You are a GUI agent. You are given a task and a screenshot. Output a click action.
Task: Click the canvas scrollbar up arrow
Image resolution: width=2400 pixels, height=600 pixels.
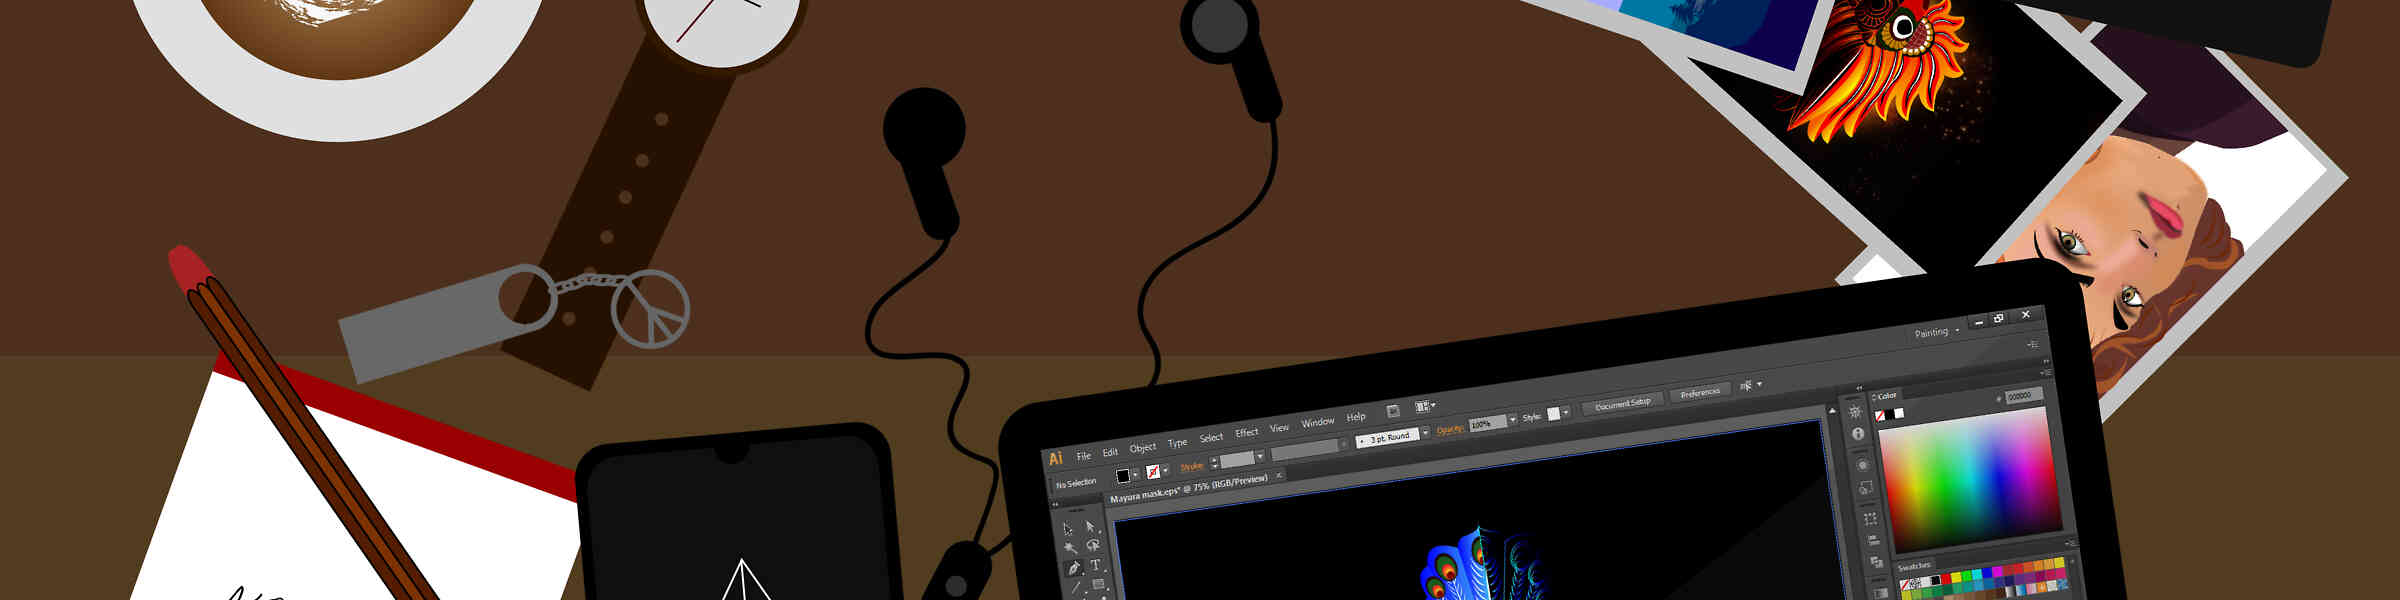(x=1832, y=410)
